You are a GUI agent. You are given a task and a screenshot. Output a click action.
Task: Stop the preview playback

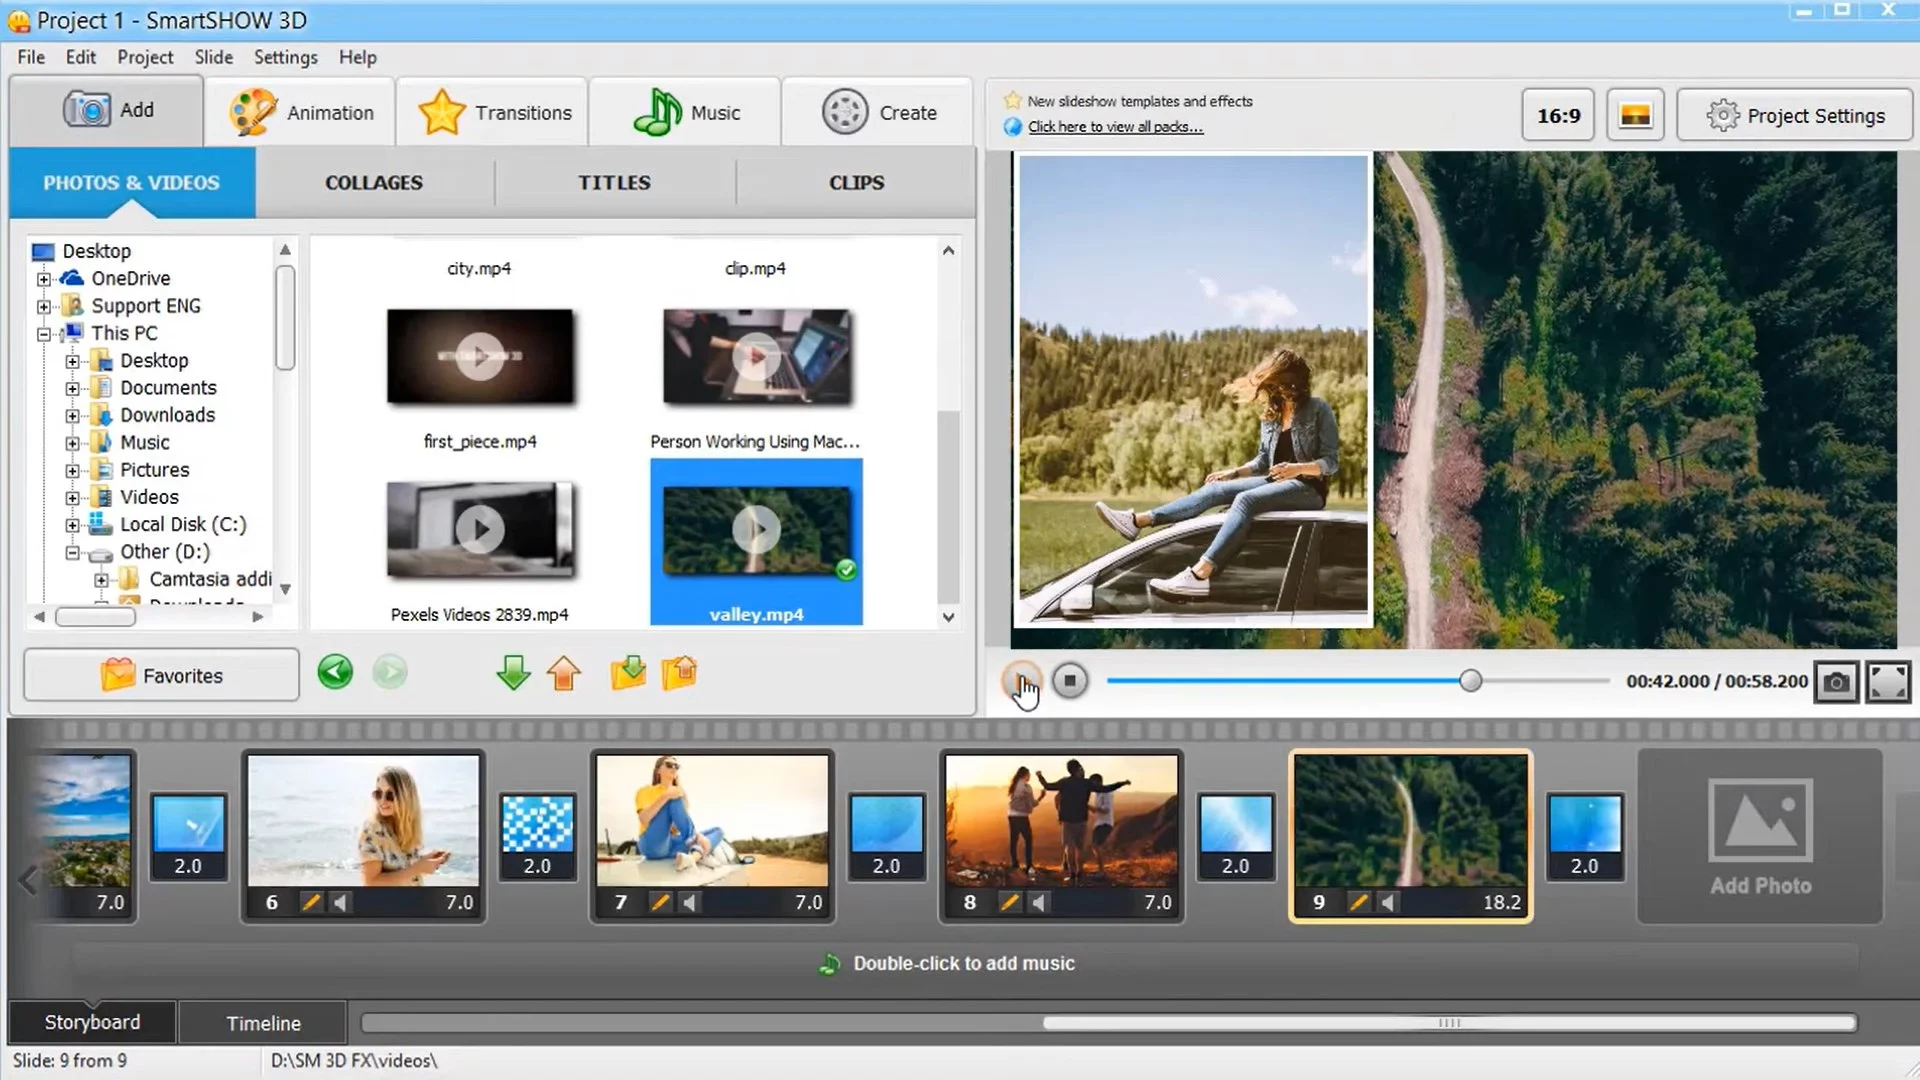(1069, 681)
